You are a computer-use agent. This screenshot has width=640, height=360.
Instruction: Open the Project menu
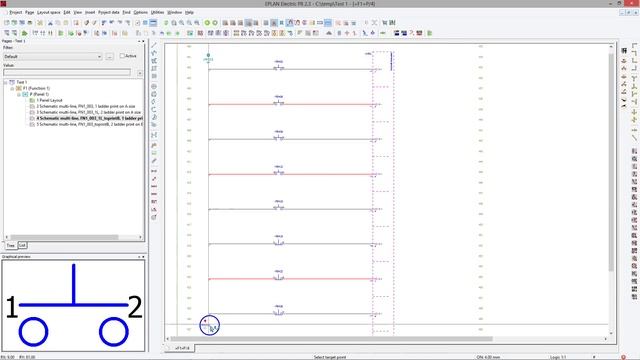pyautogui.click(x=16, y=12)
